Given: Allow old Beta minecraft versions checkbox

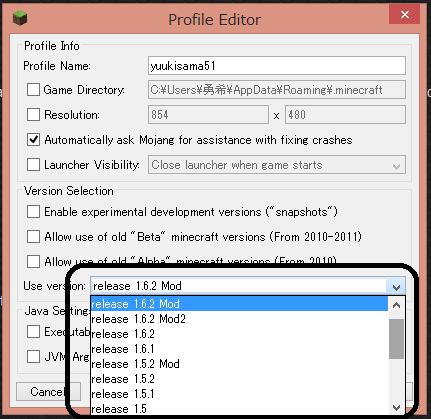Looking at the screenshot, I should pyautogui.click(x=33, y=236).
